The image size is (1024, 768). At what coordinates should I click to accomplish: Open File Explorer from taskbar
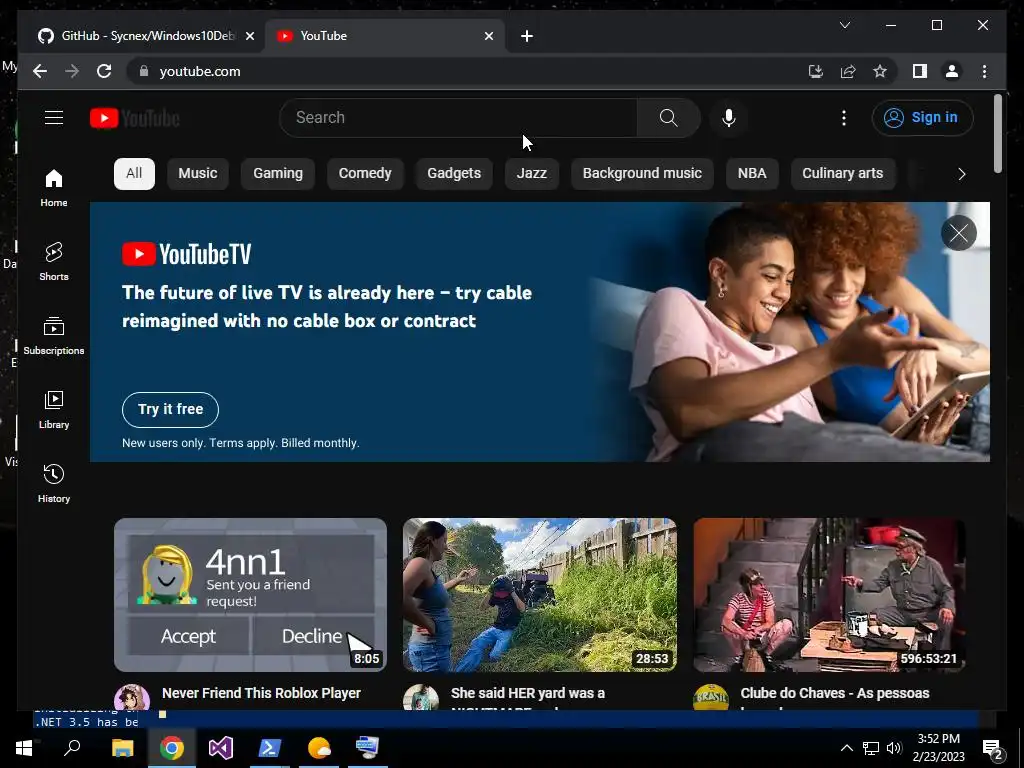click(122, 748)
